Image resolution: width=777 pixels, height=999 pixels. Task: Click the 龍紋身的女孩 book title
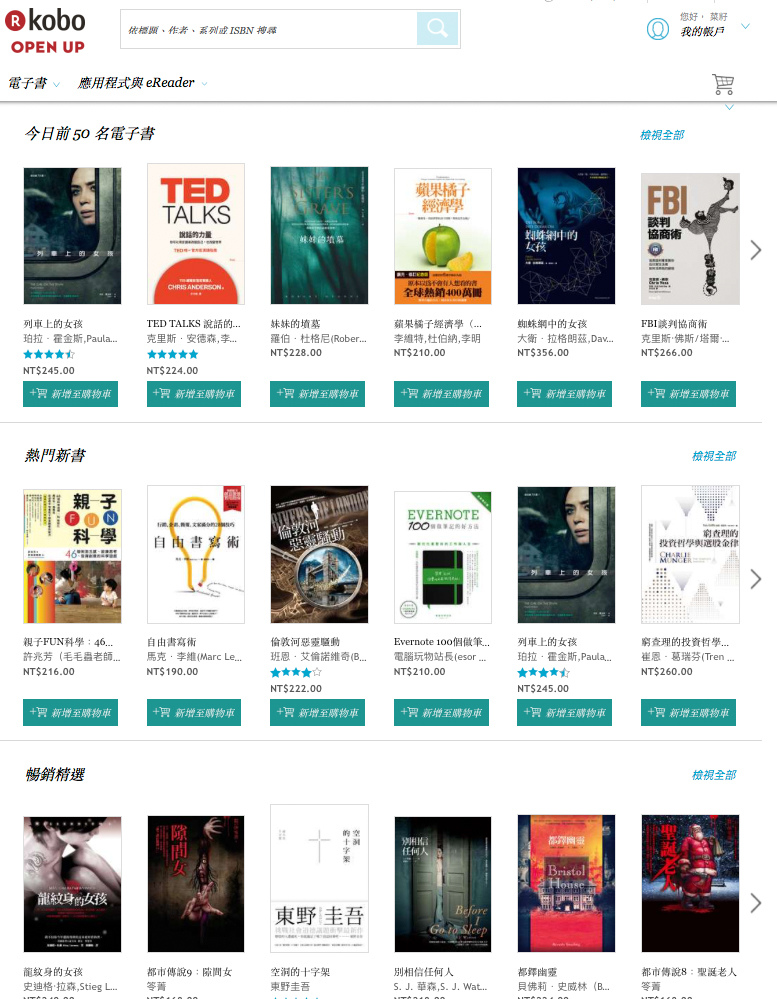tap(53, 972)
